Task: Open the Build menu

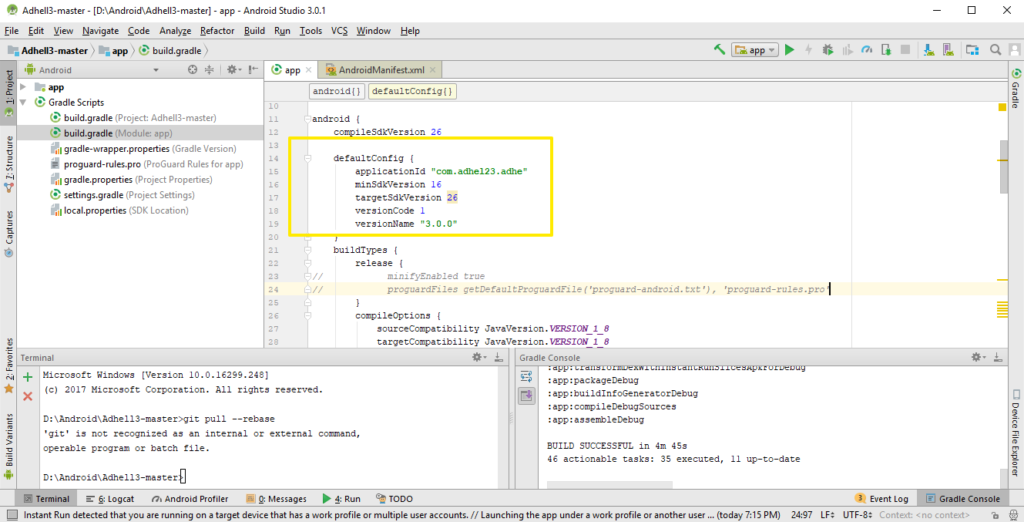Action: (254, 31)
